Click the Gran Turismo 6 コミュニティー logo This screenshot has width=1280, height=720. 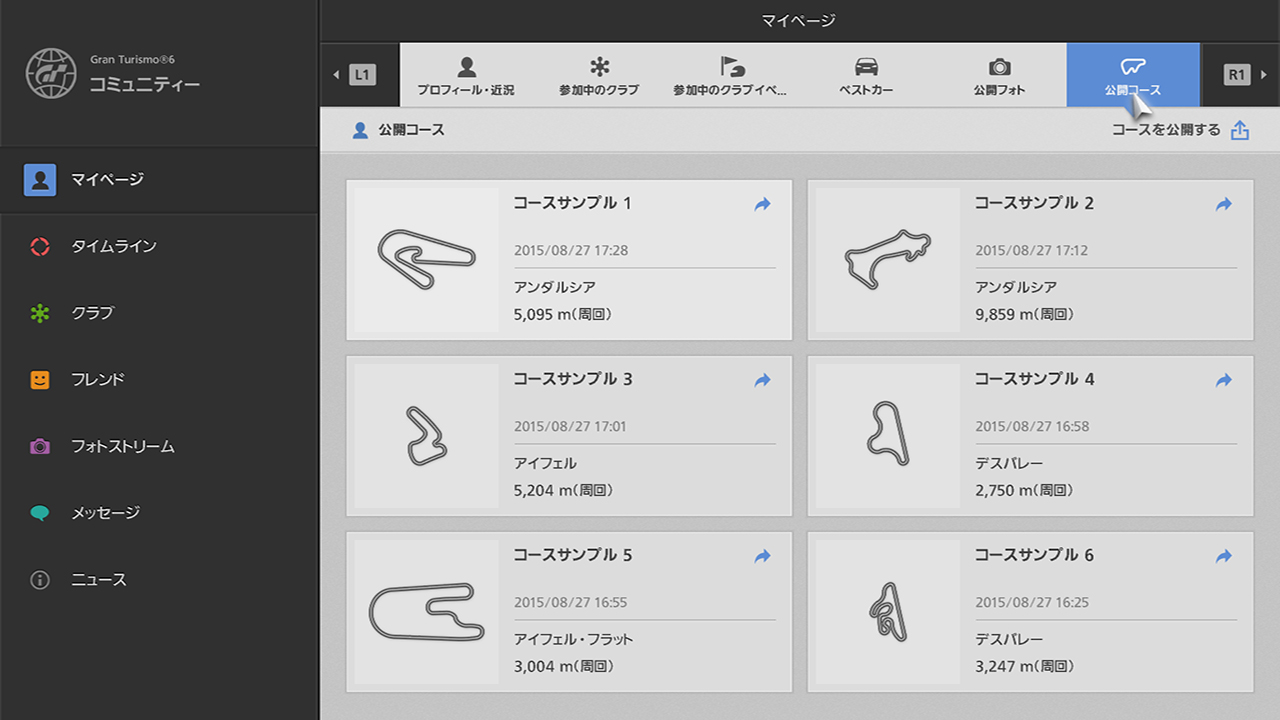click(114, 73)
